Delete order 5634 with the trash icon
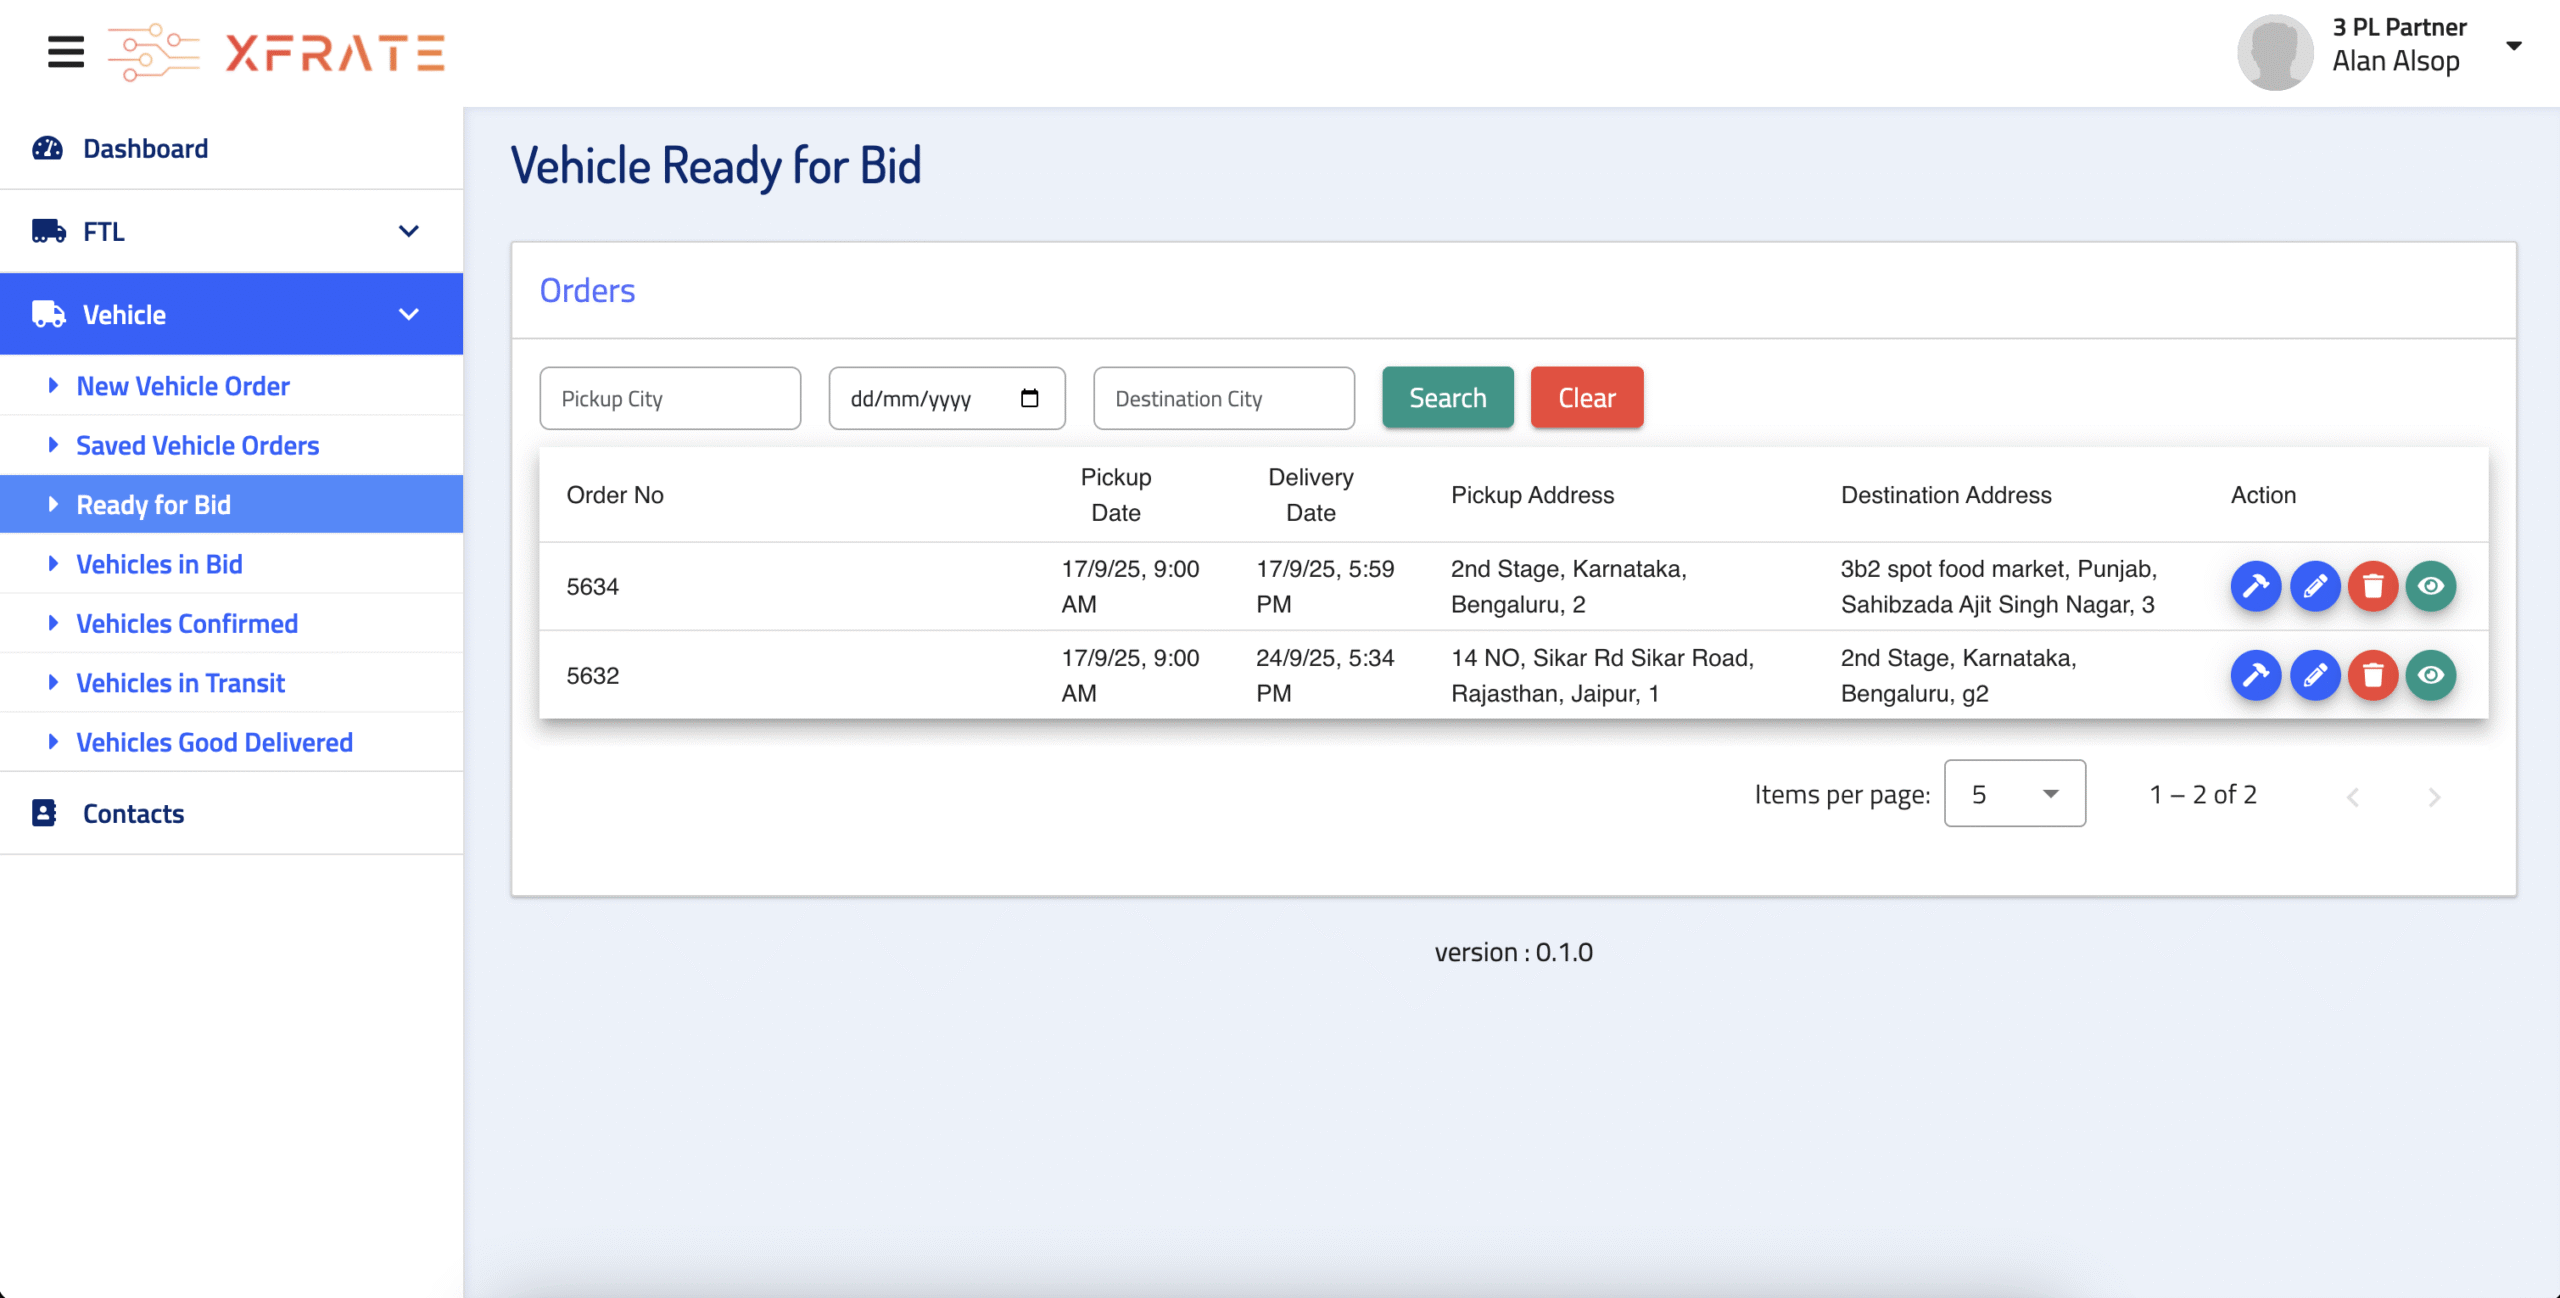2560x1298 pixels. tap(2373, 586)
